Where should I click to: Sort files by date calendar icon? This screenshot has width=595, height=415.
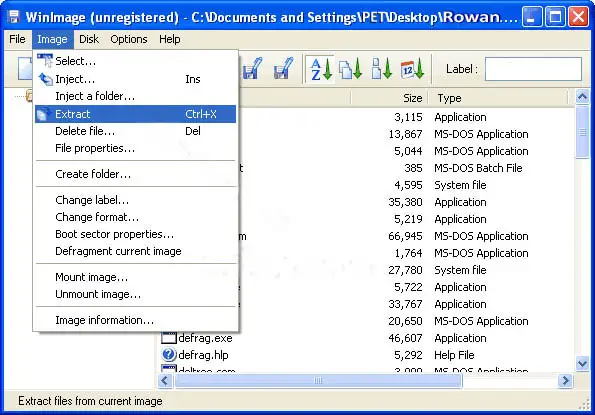pos(412,69)
